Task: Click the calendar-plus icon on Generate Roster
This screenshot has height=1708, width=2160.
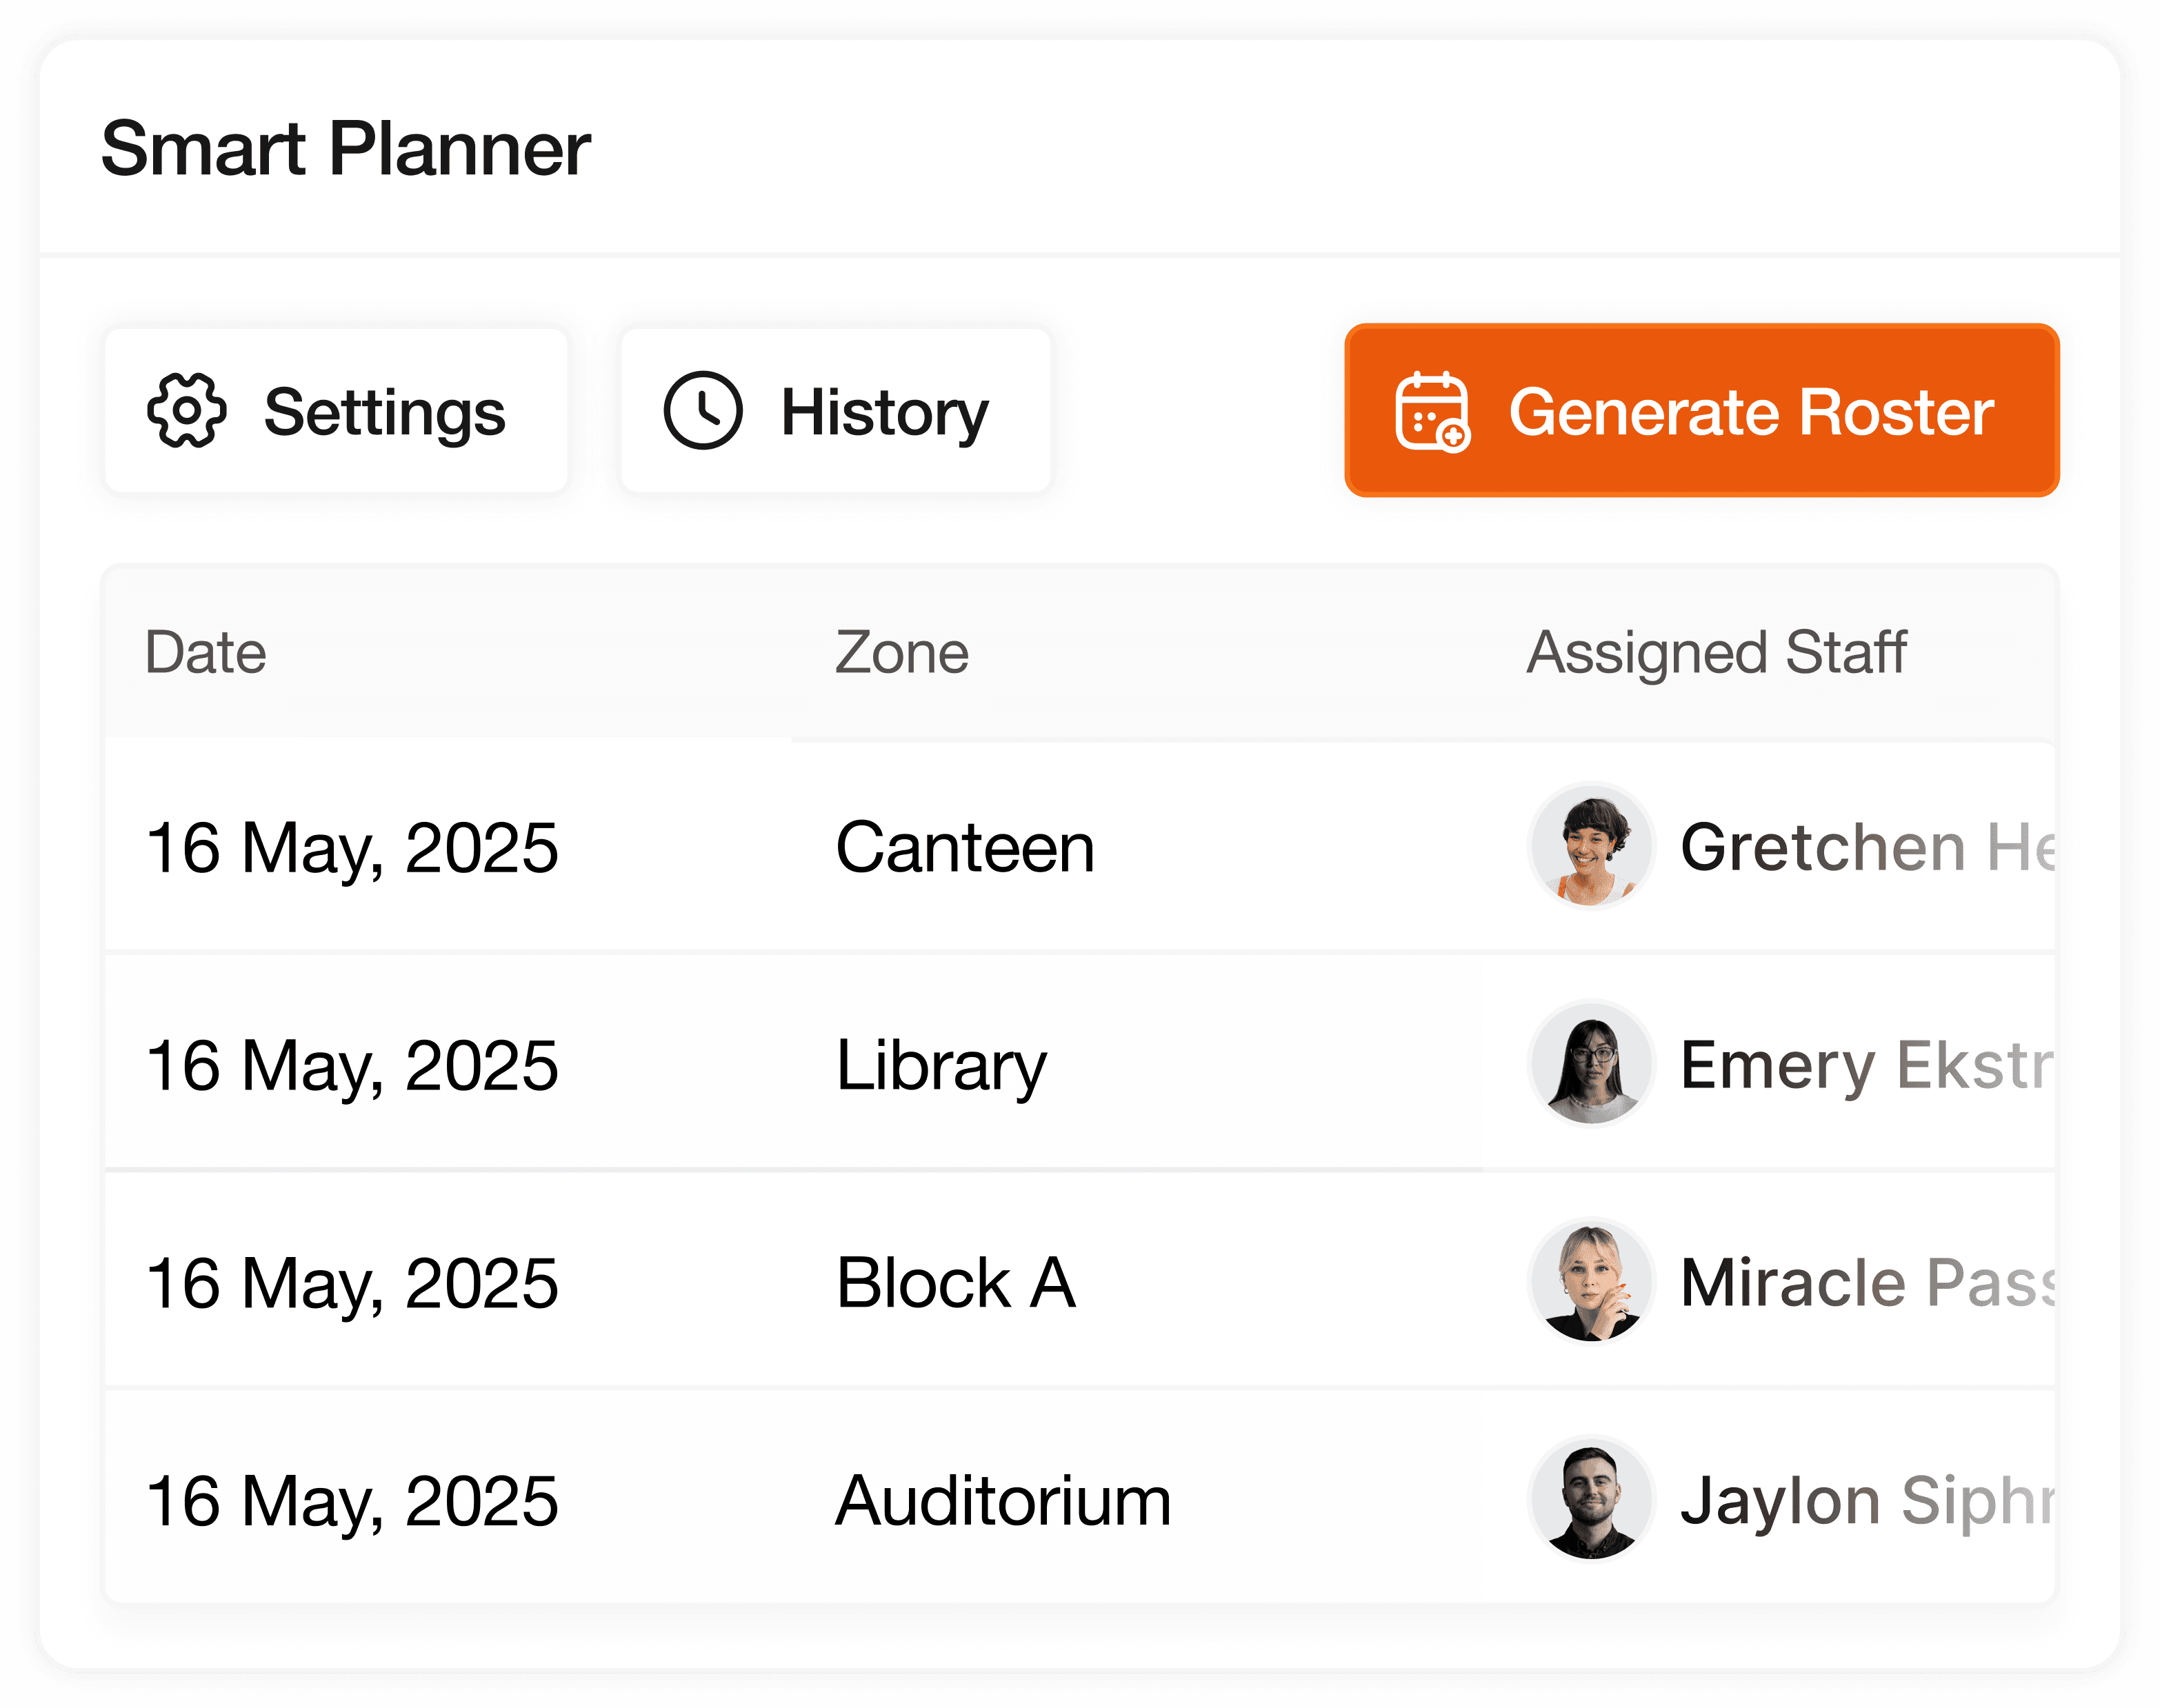Action: (1432, 412)
